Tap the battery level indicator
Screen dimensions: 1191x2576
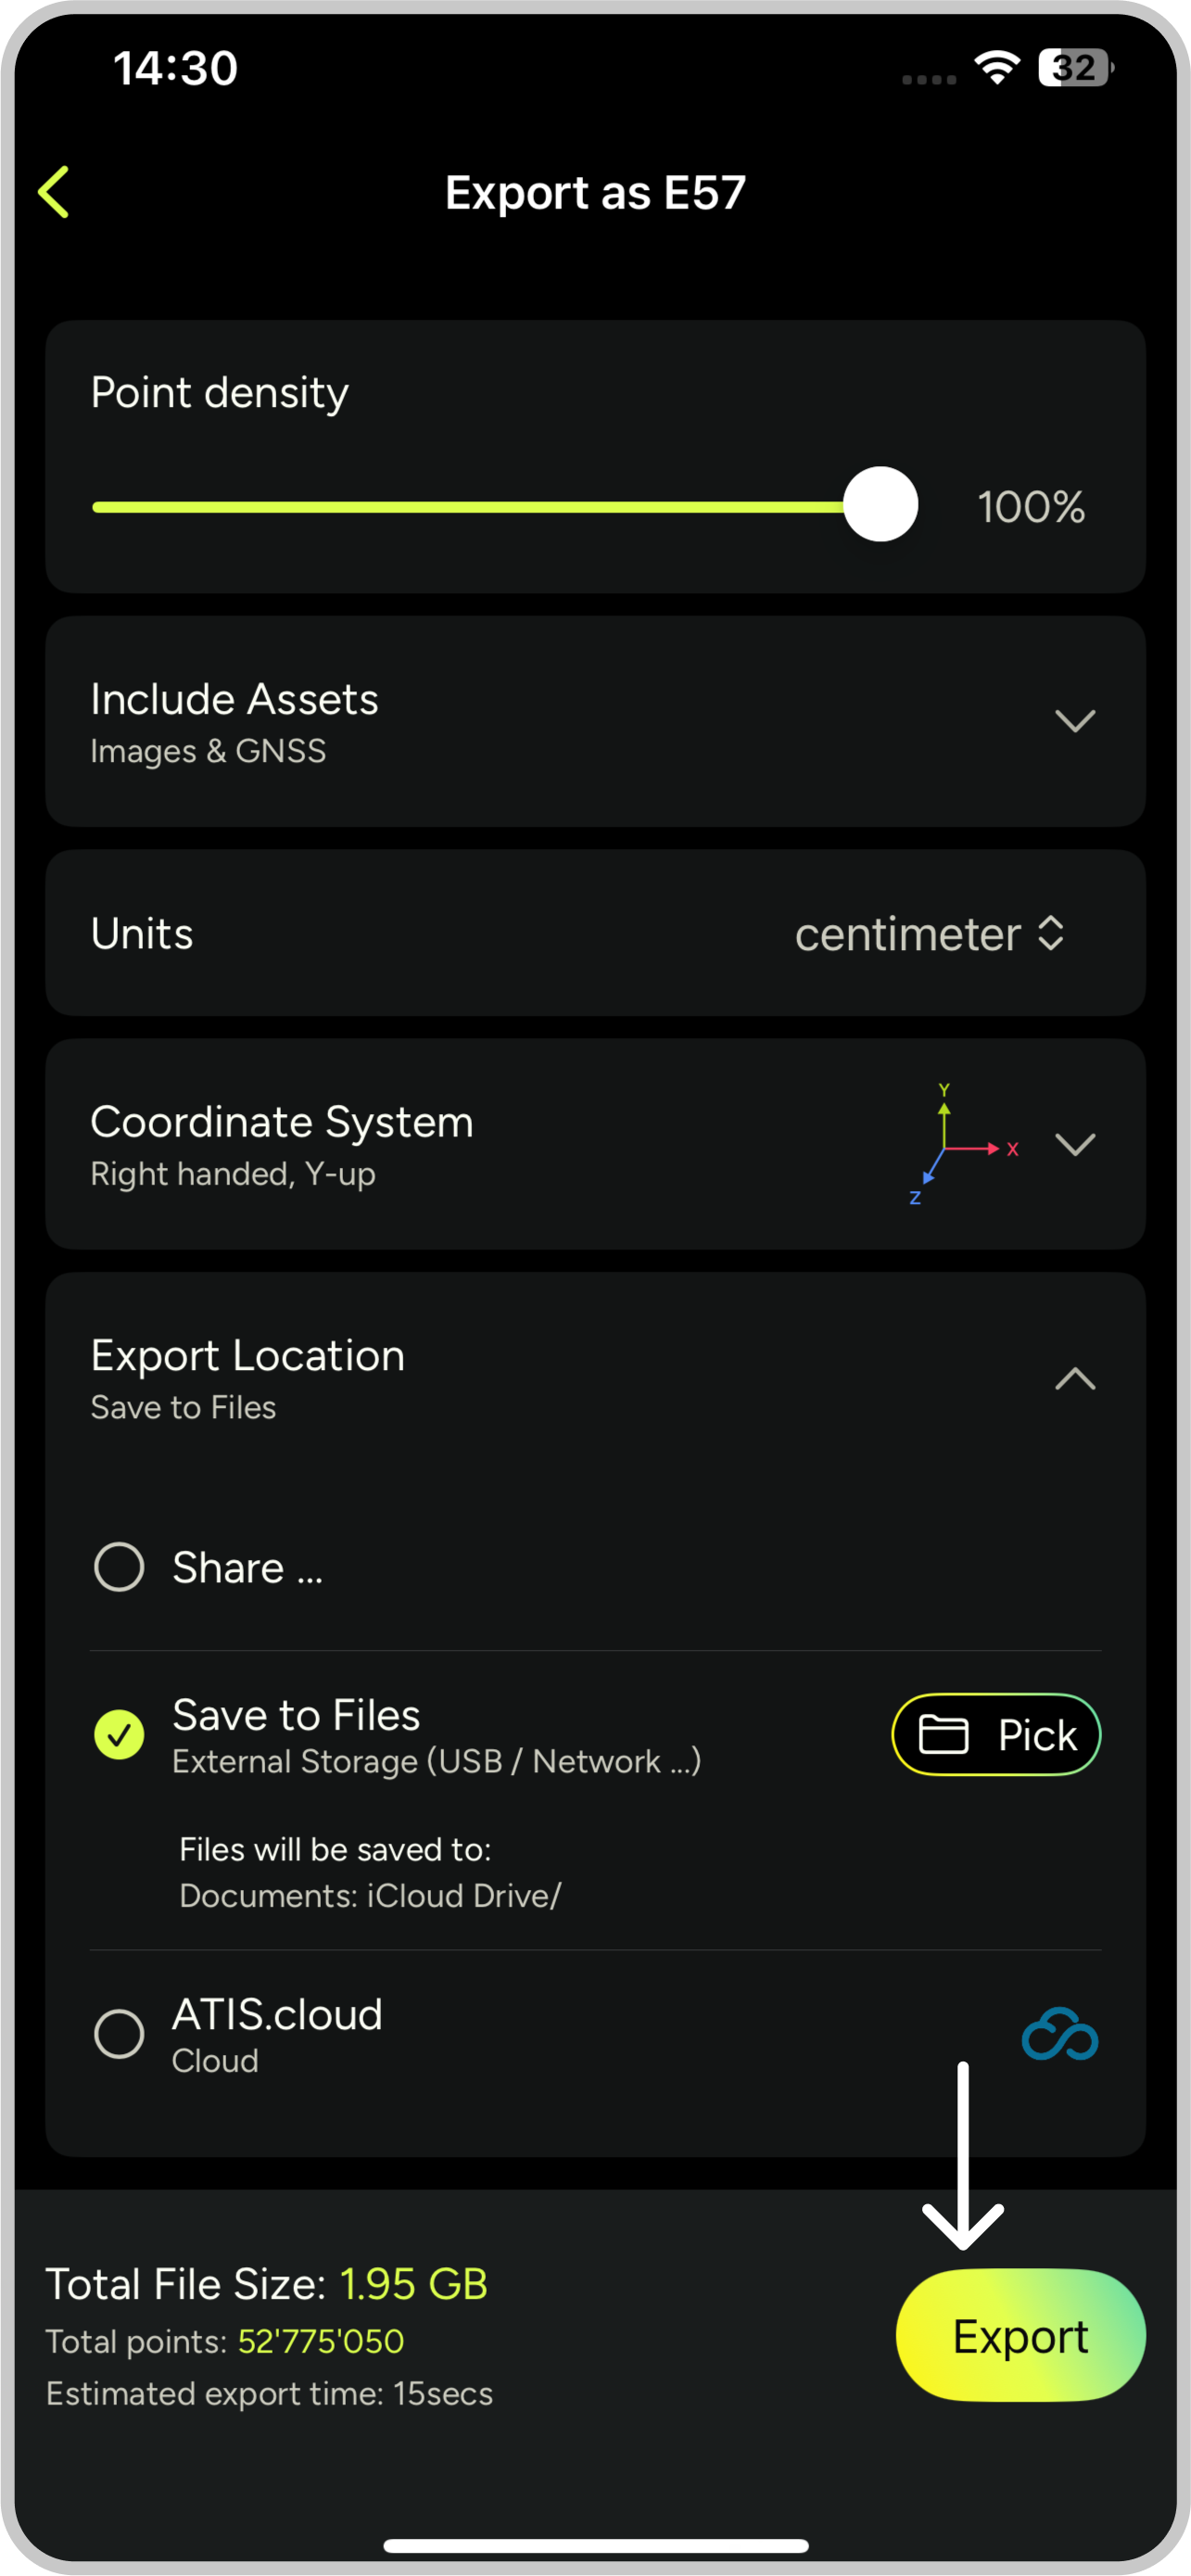[x=1075, y=68]
